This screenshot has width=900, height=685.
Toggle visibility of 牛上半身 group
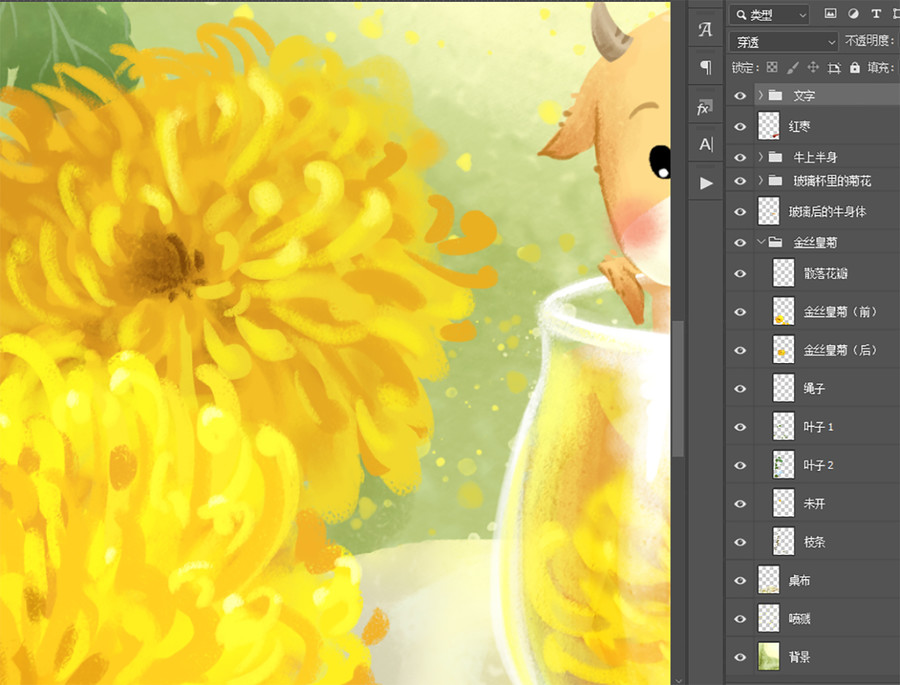740,157
